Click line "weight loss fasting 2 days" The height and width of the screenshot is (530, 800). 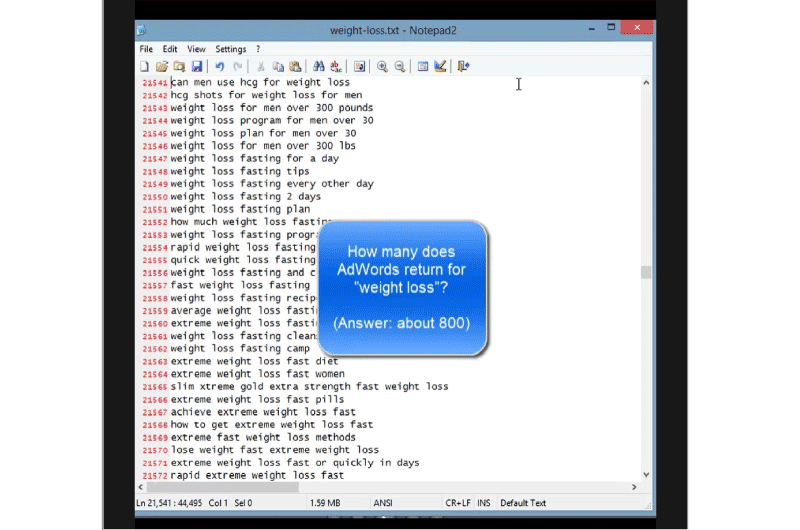point(245,196)
